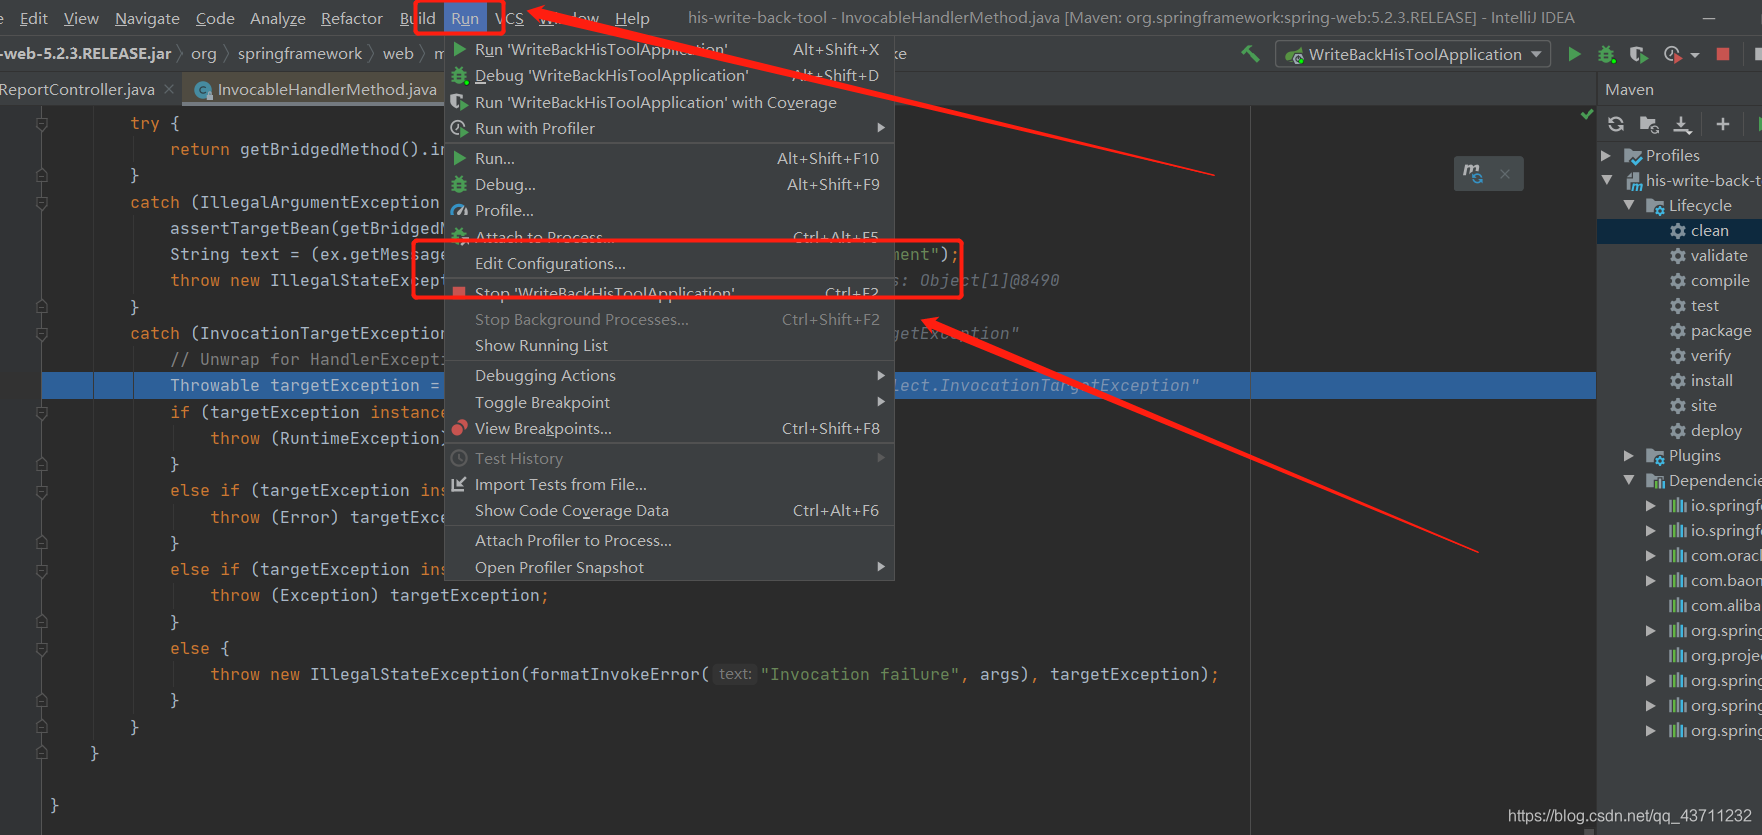
Task: Click Run with Coverage shield icon in toolbar
Action: coord(1637,54)
